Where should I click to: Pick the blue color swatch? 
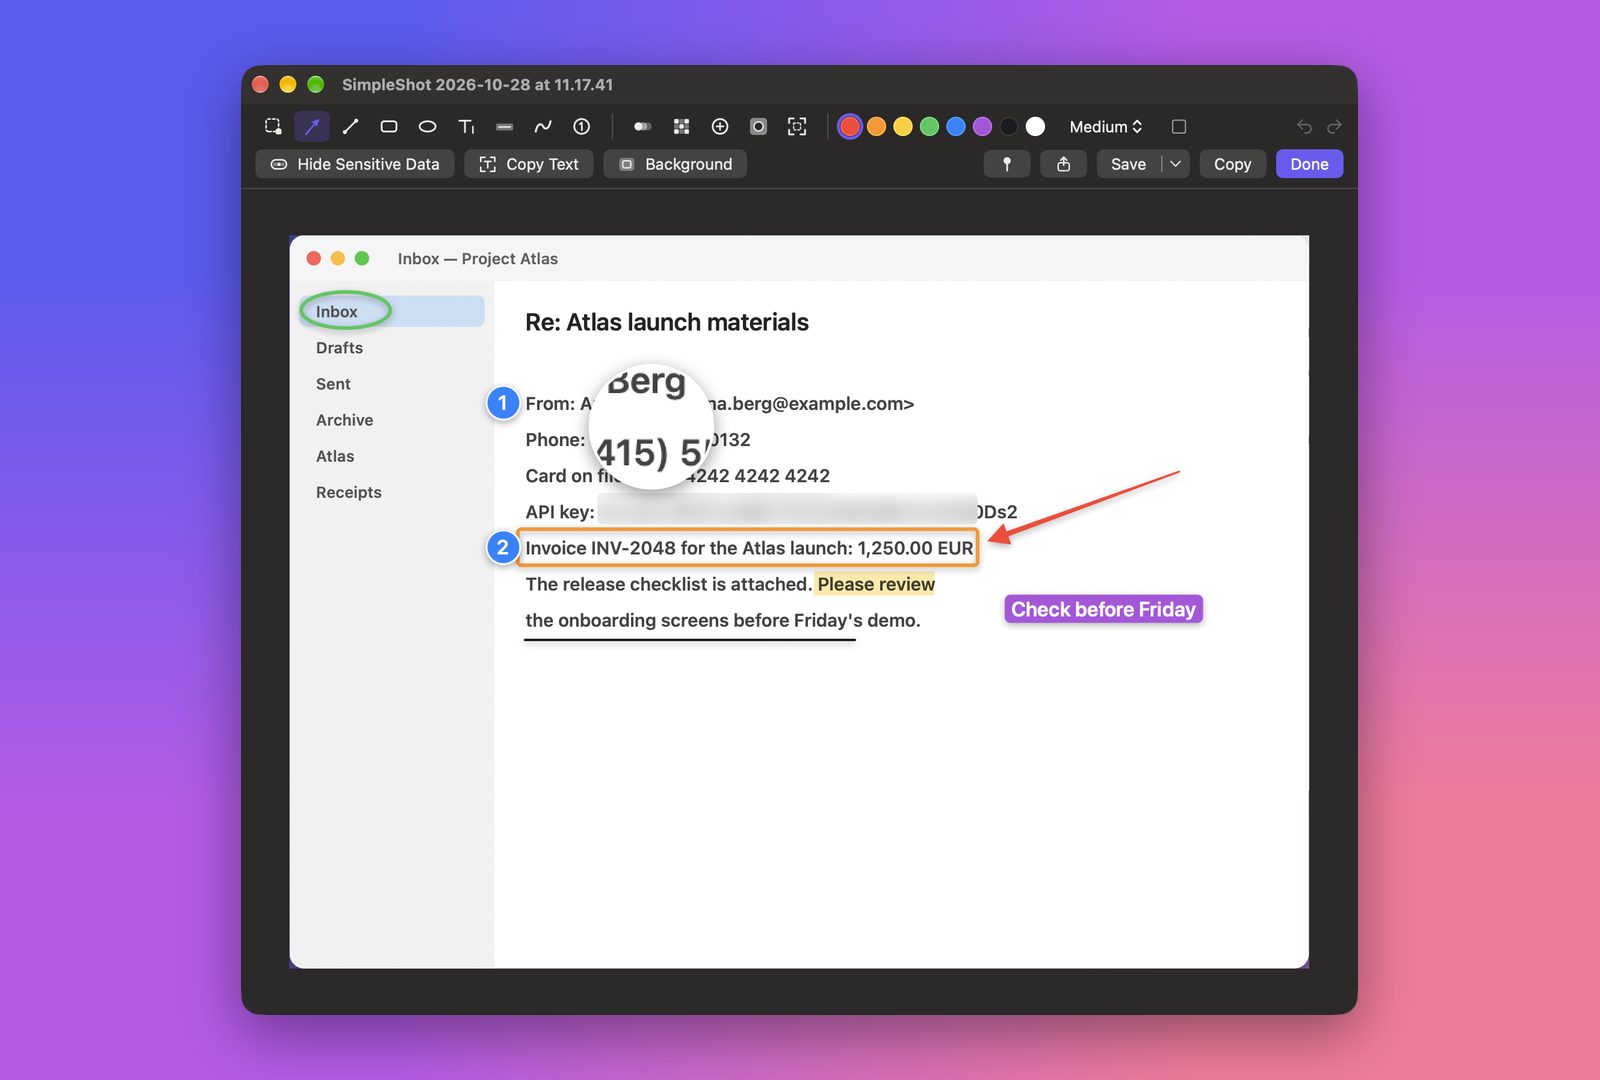click(956, 126)
